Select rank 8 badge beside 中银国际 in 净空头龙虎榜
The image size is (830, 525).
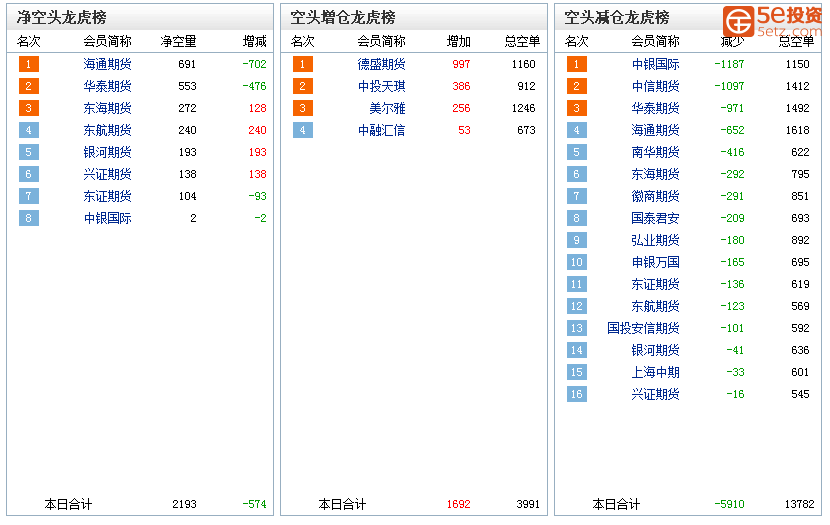pos(29,218)
